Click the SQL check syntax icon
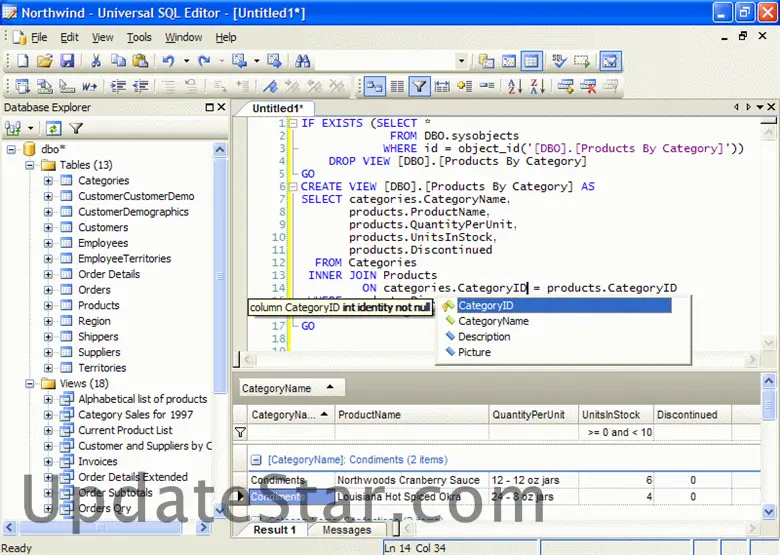Image resolution: width=780 pixels, height=555 pixels. click(560, 61)
